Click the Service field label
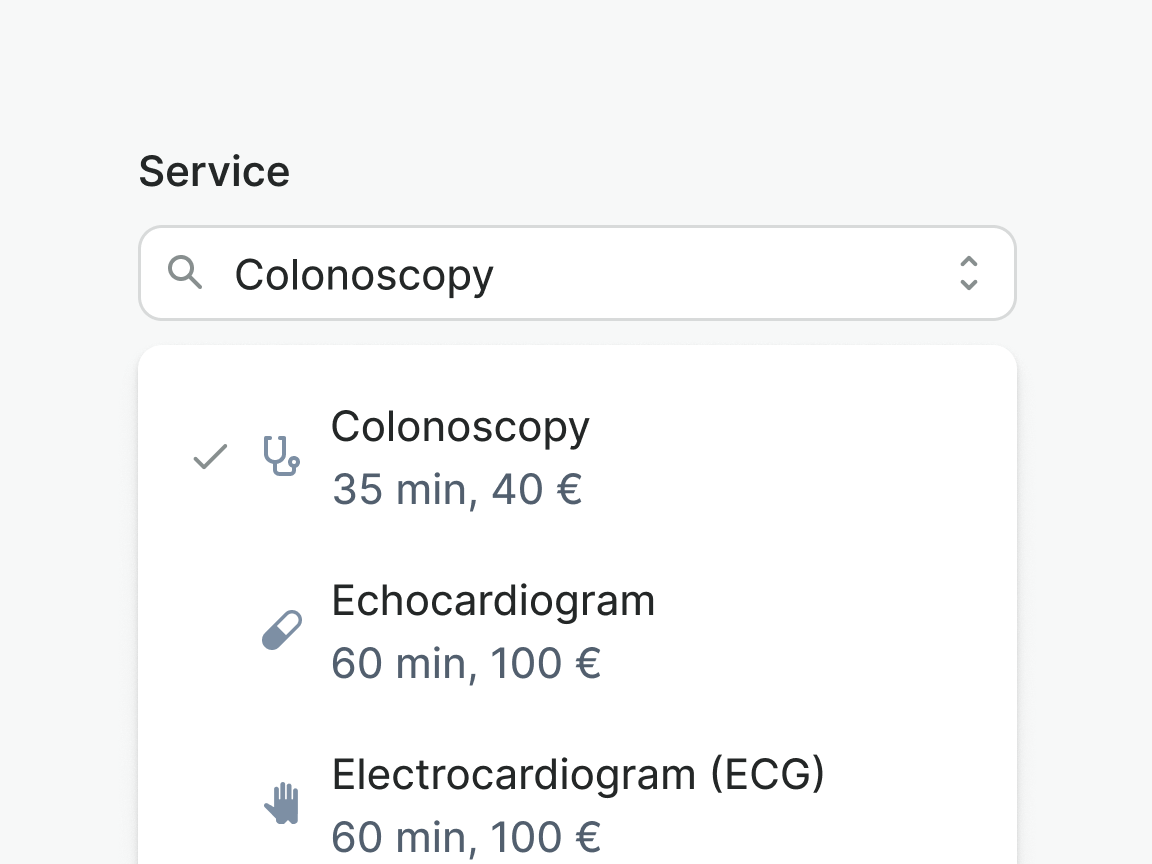 point(214,172)
